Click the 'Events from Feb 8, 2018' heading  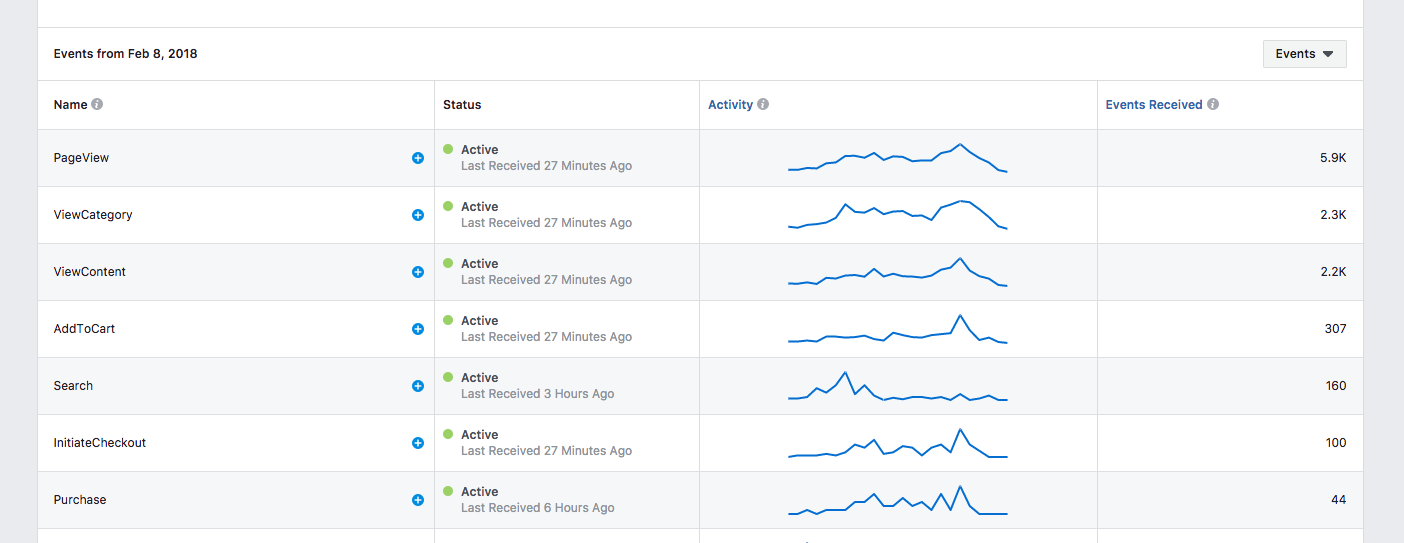[x=126, y=54]
